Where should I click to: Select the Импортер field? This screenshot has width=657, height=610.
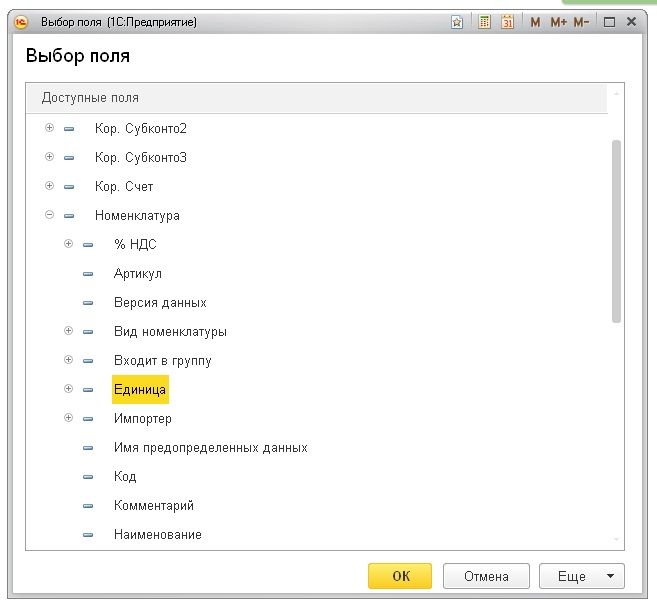[x=143, y=419]
